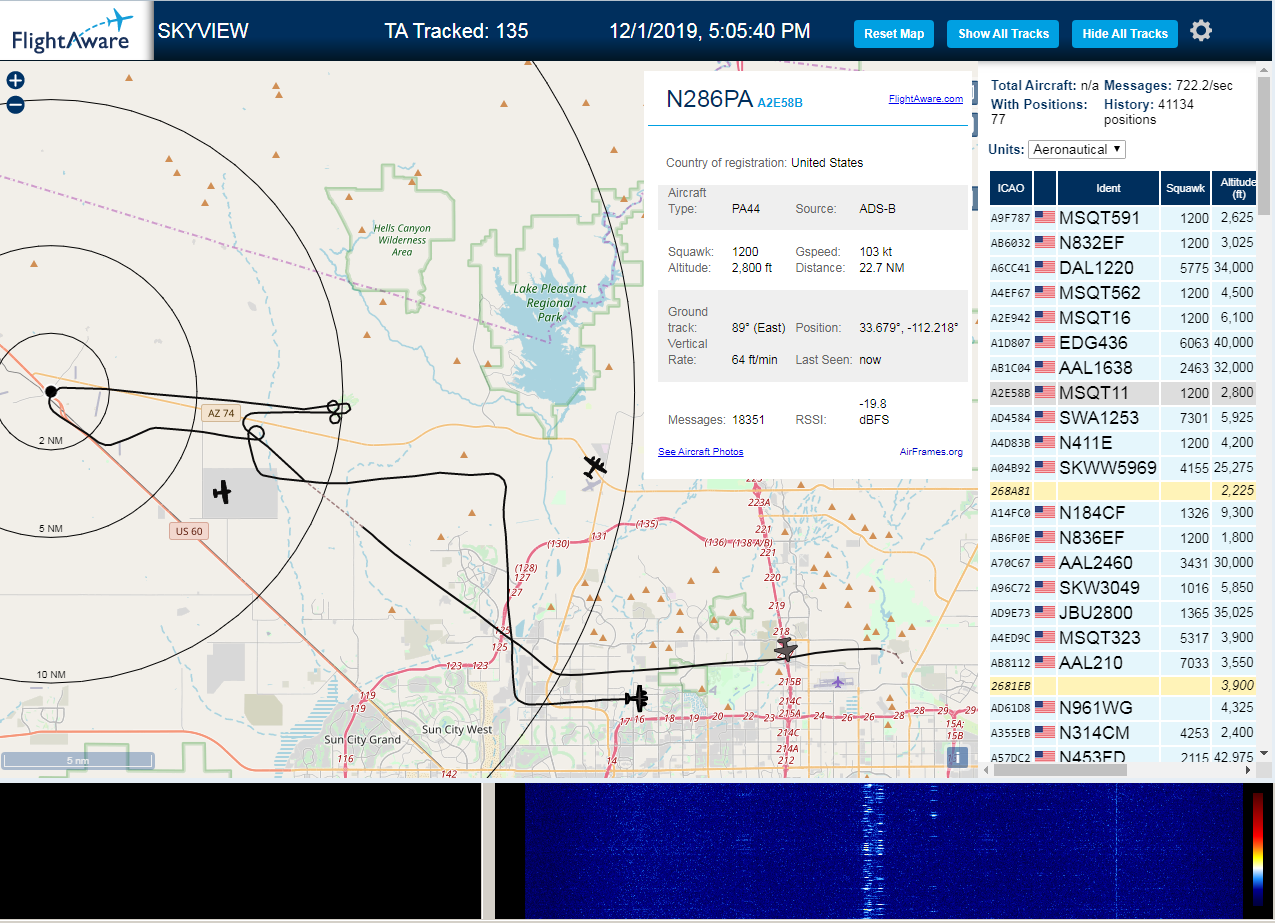
Task: Open the FlightAware.com link in info panel
Action: pos(925,98)
